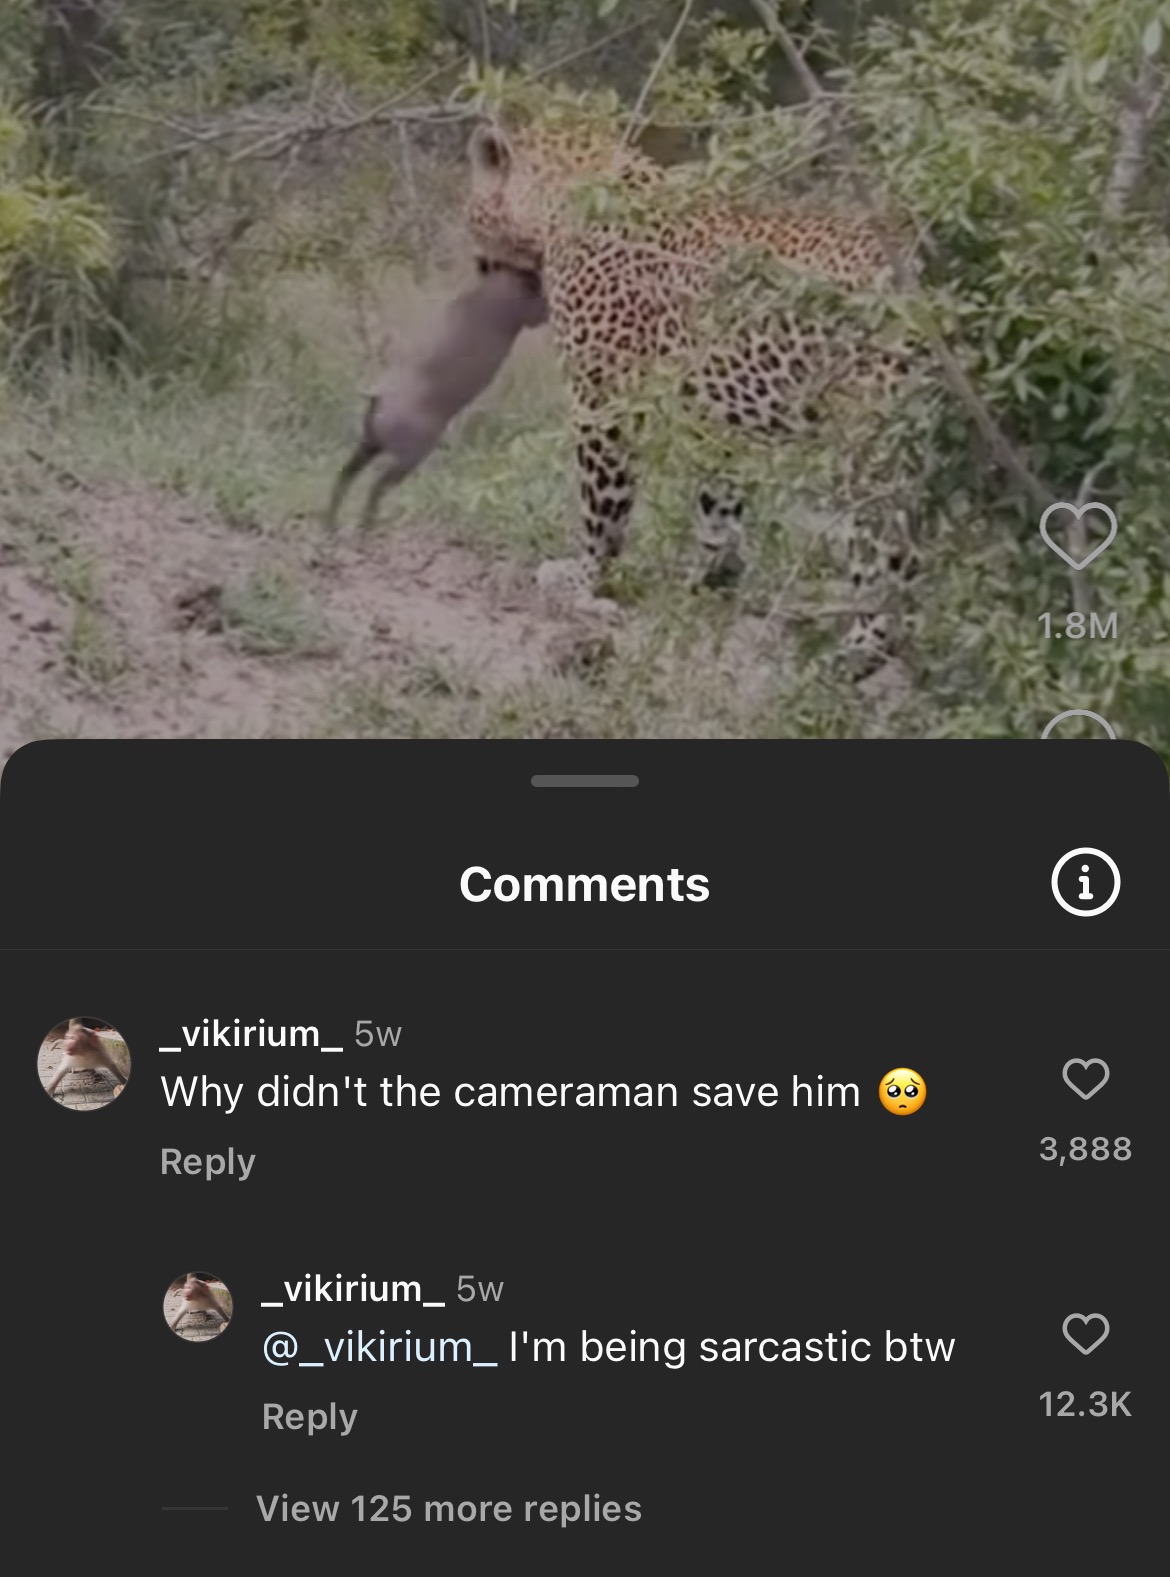Reply to the cameraman comment
Screen dimensions: 1170x1577
pyautogui.click(x=208, y=1162)
